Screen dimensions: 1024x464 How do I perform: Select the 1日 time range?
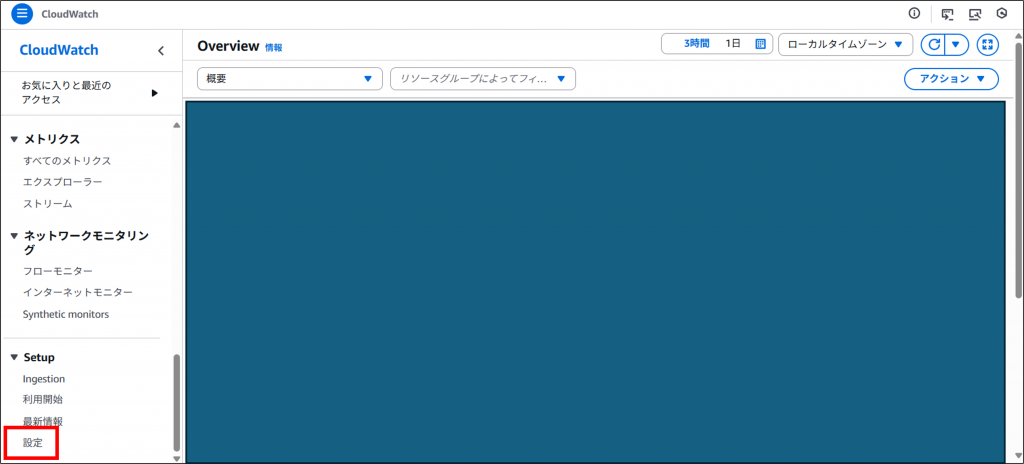pos(733,44)
